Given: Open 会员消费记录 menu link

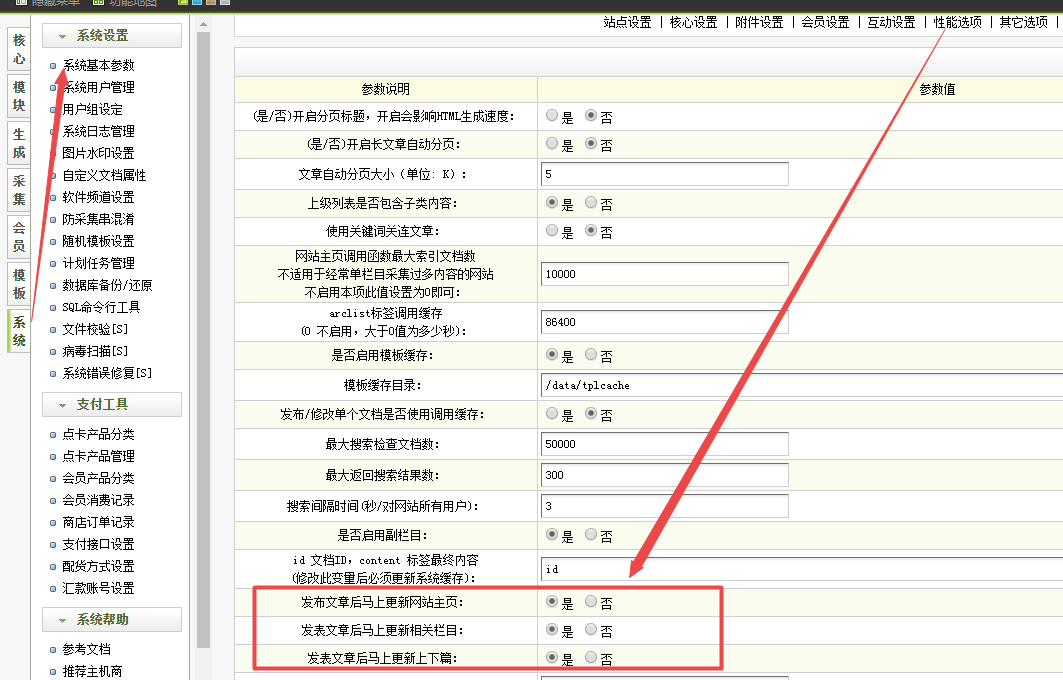Looking at the screenshot, I should pyautogui.click(x=98, y=500).
